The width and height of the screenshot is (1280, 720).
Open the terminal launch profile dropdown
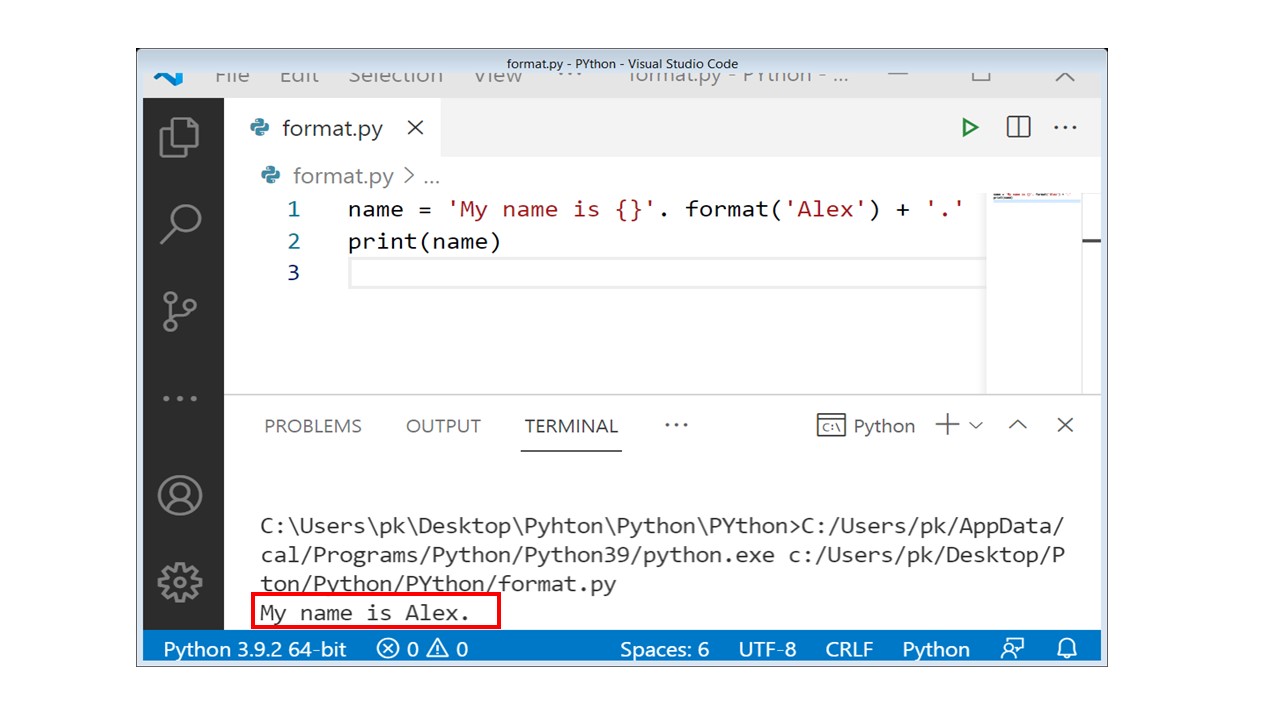pos(976,425)
